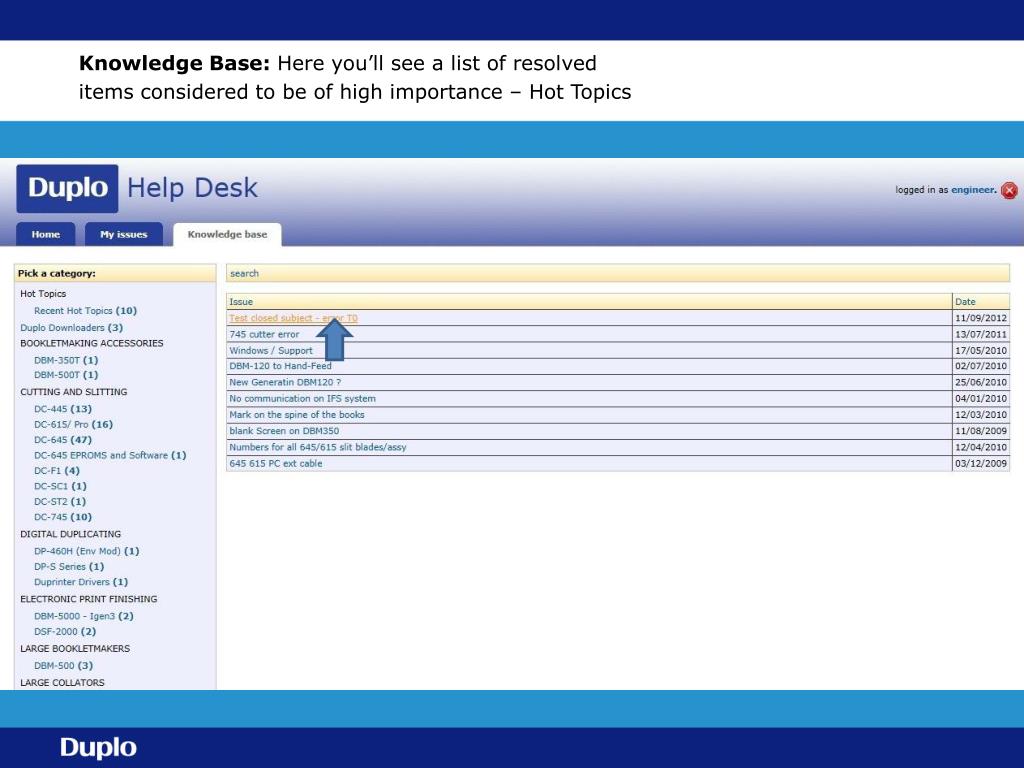The height and width of the screenshot is (768, 1024).
Task: Open the Home tab
Action: point(46,234)
